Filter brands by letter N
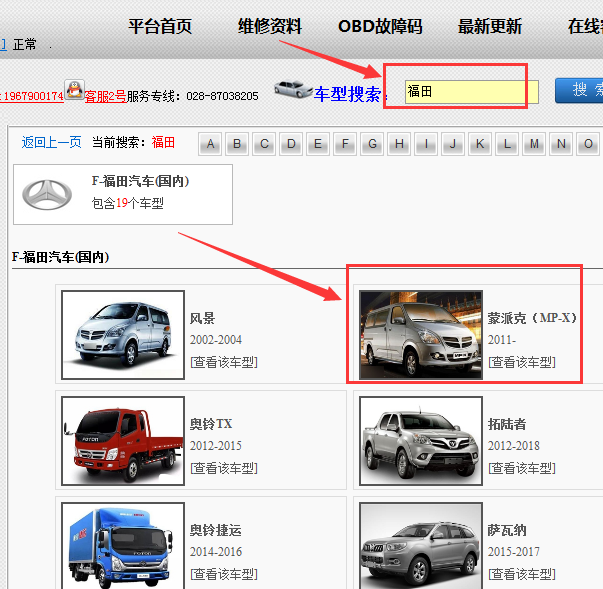This screenshot has height=589, width=603. point(561,144)
